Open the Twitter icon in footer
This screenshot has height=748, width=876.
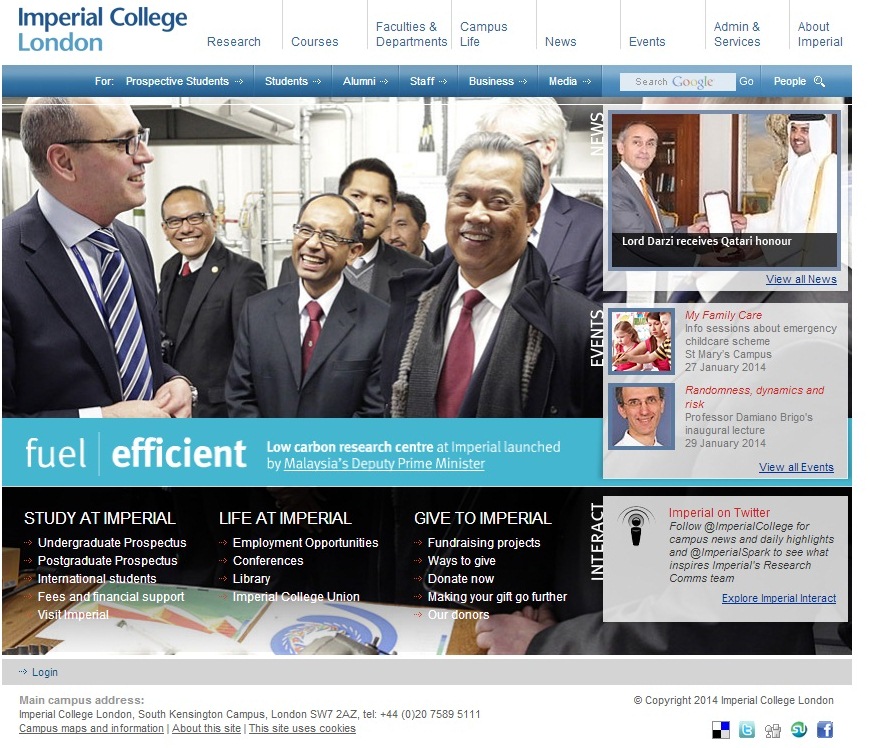tap(746, 730)
